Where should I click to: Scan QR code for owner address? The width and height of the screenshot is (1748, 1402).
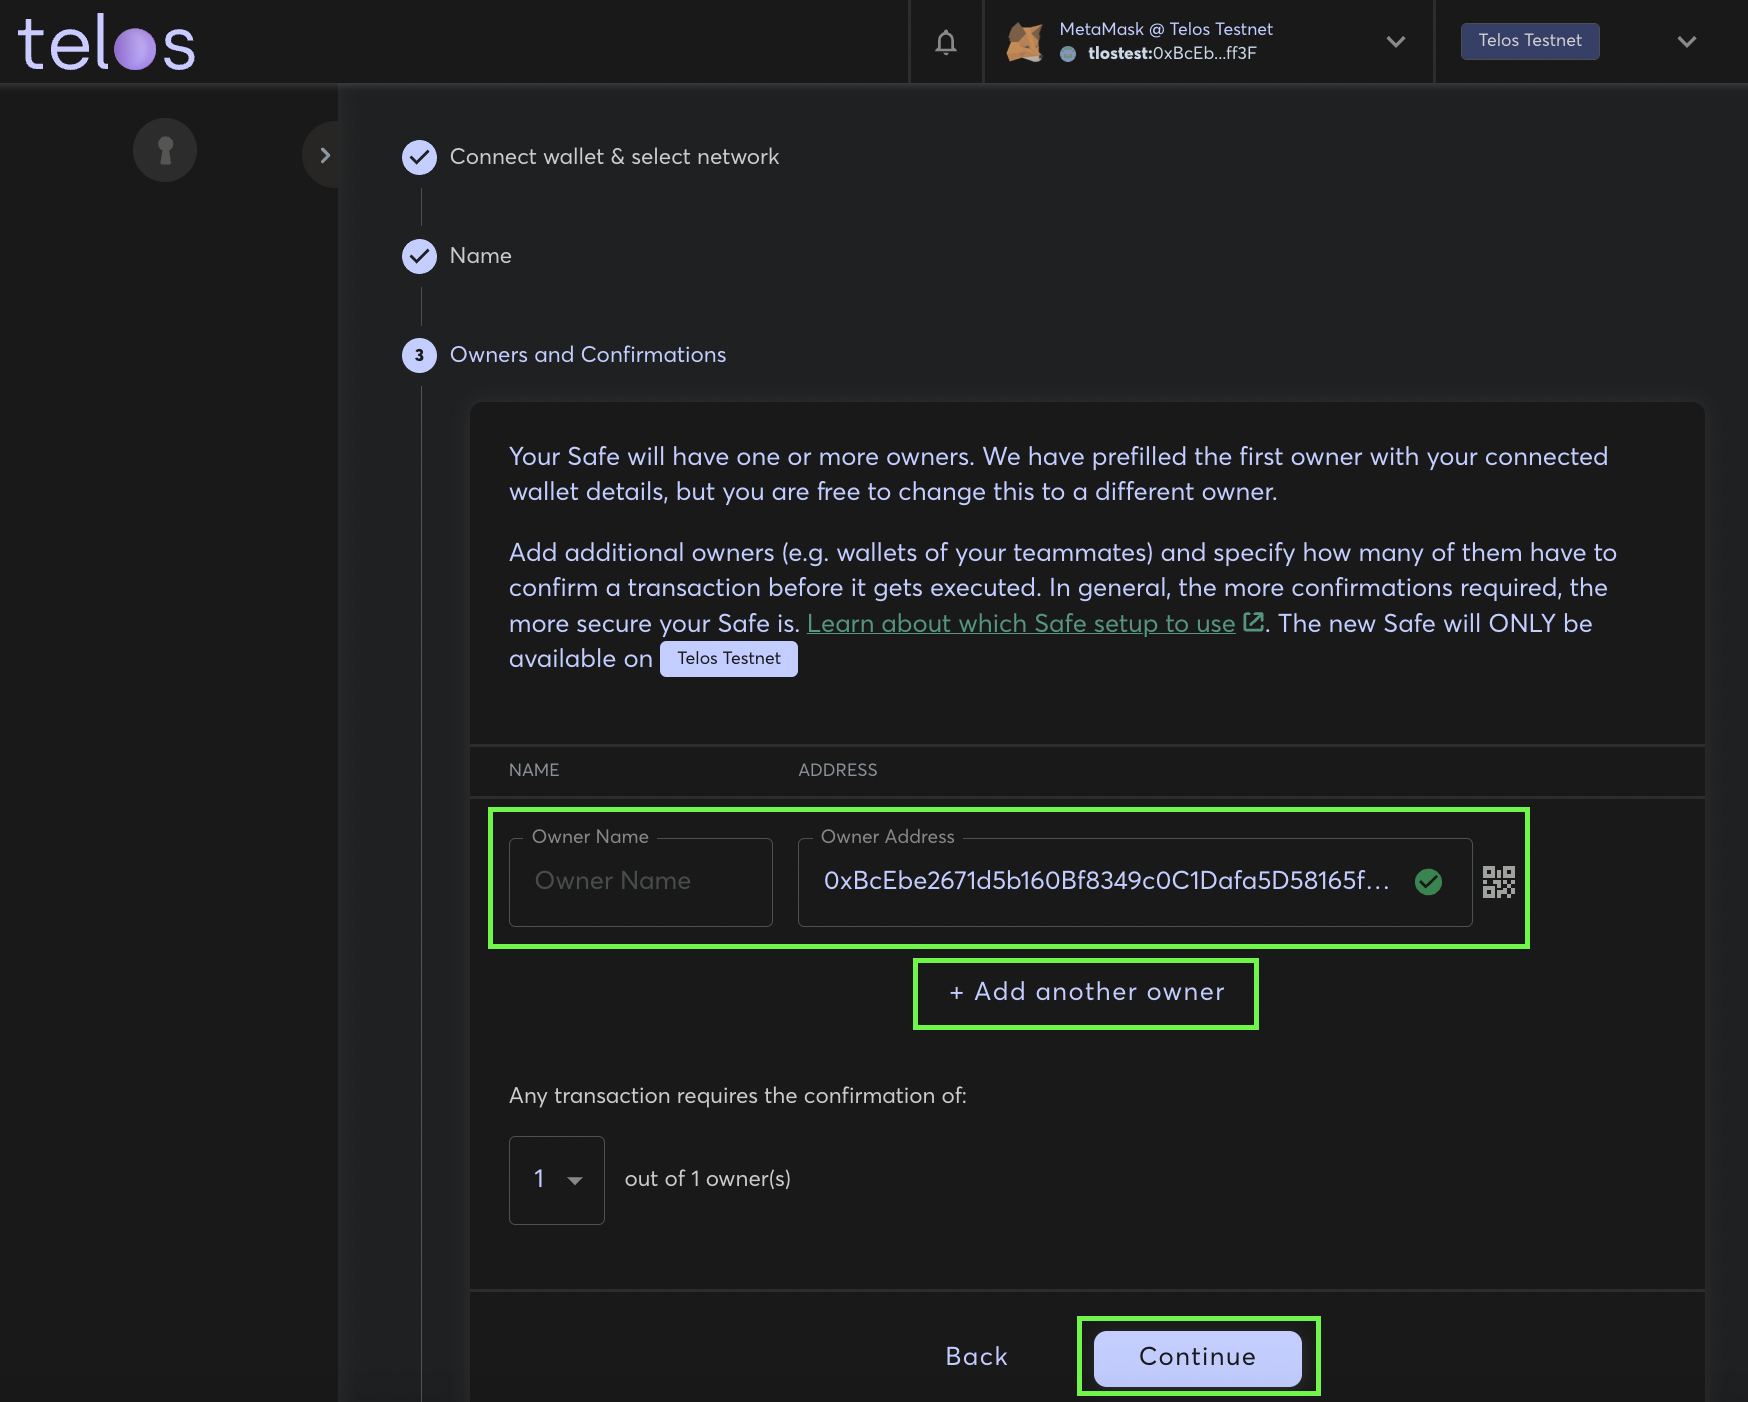click(x=1498, y=882)
